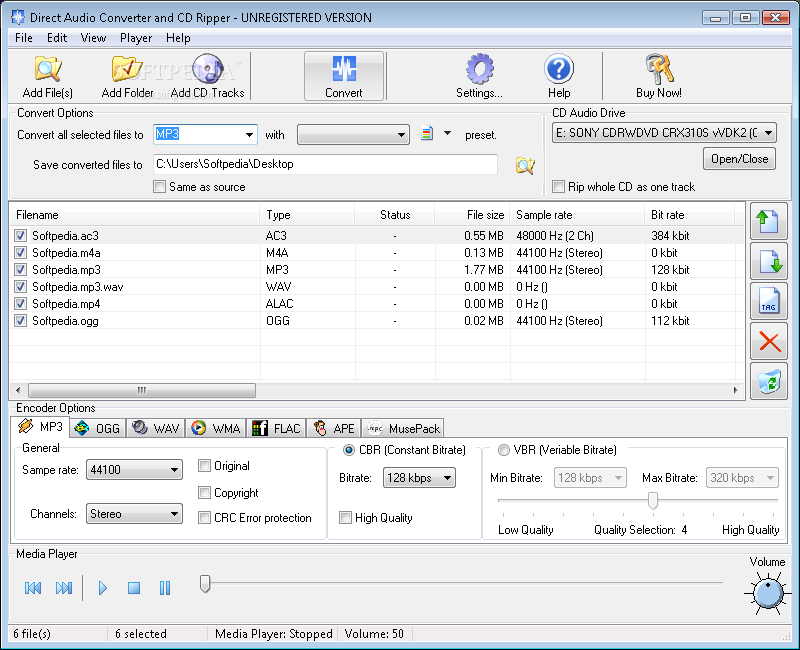Viewport: 800px width, 650px height.
Task: Tick the High Quality checkbox
Action: click(345, 517)
